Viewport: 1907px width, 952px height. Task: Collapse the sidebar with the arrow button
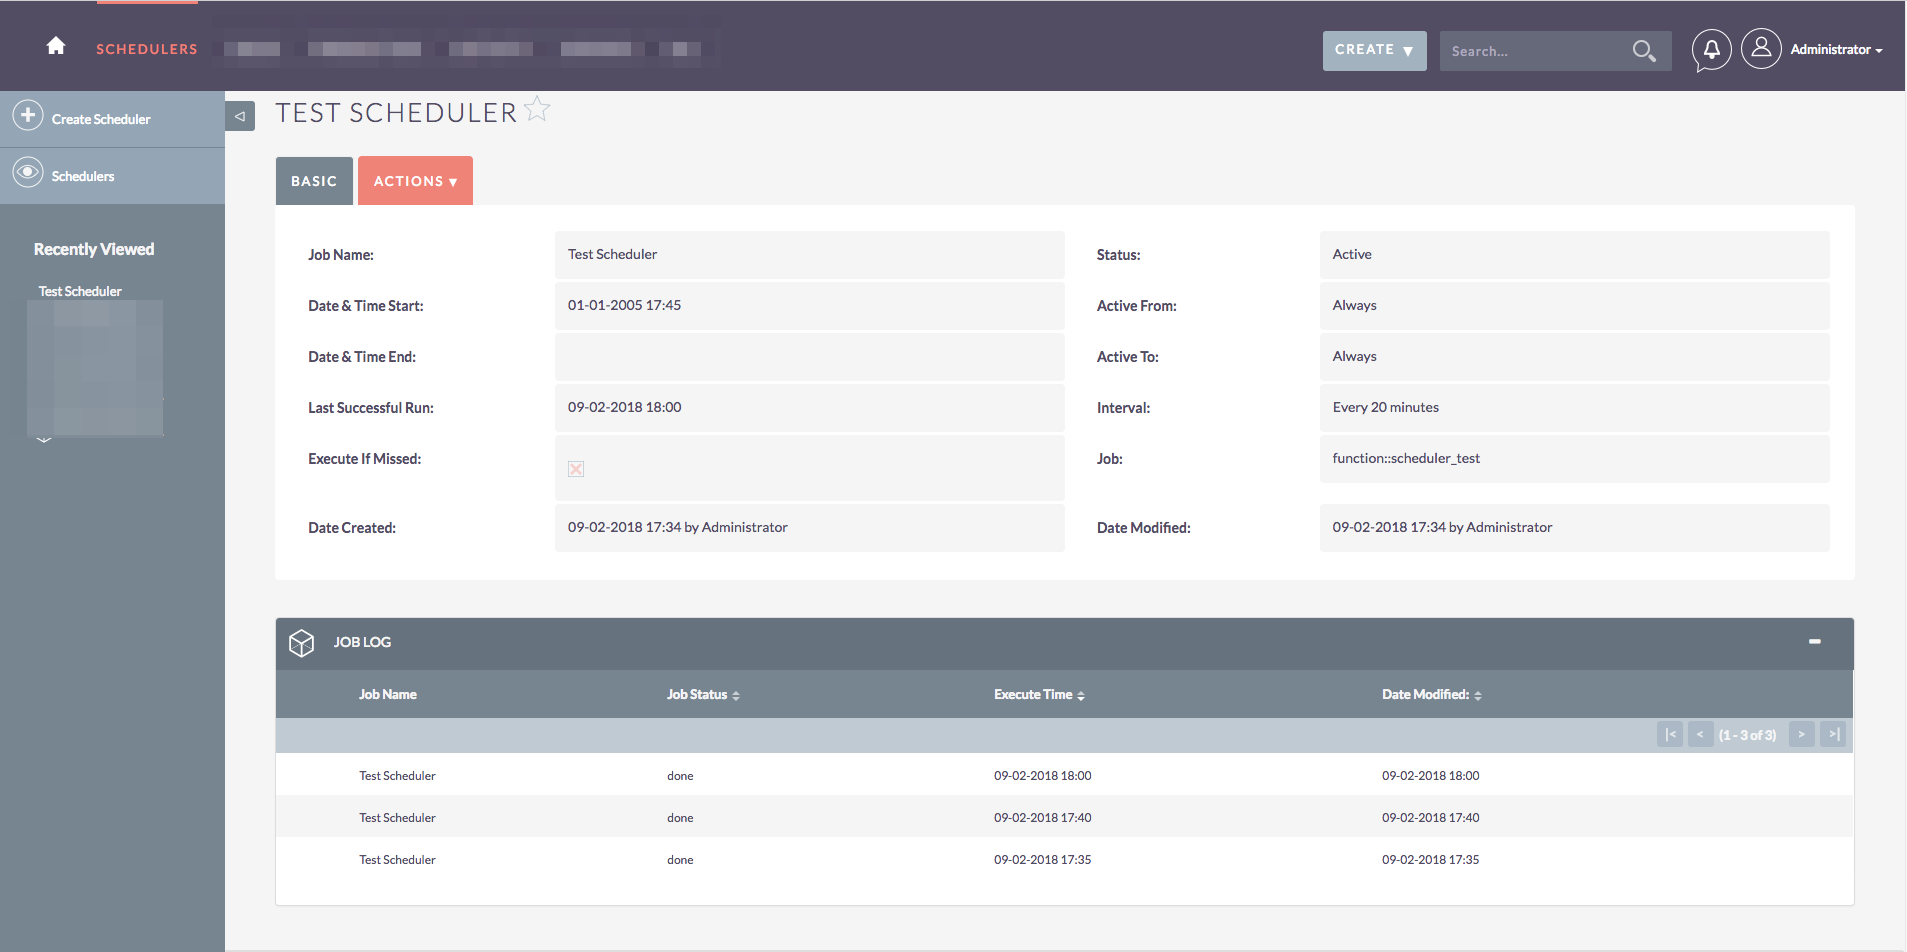[x=240, y=116]
